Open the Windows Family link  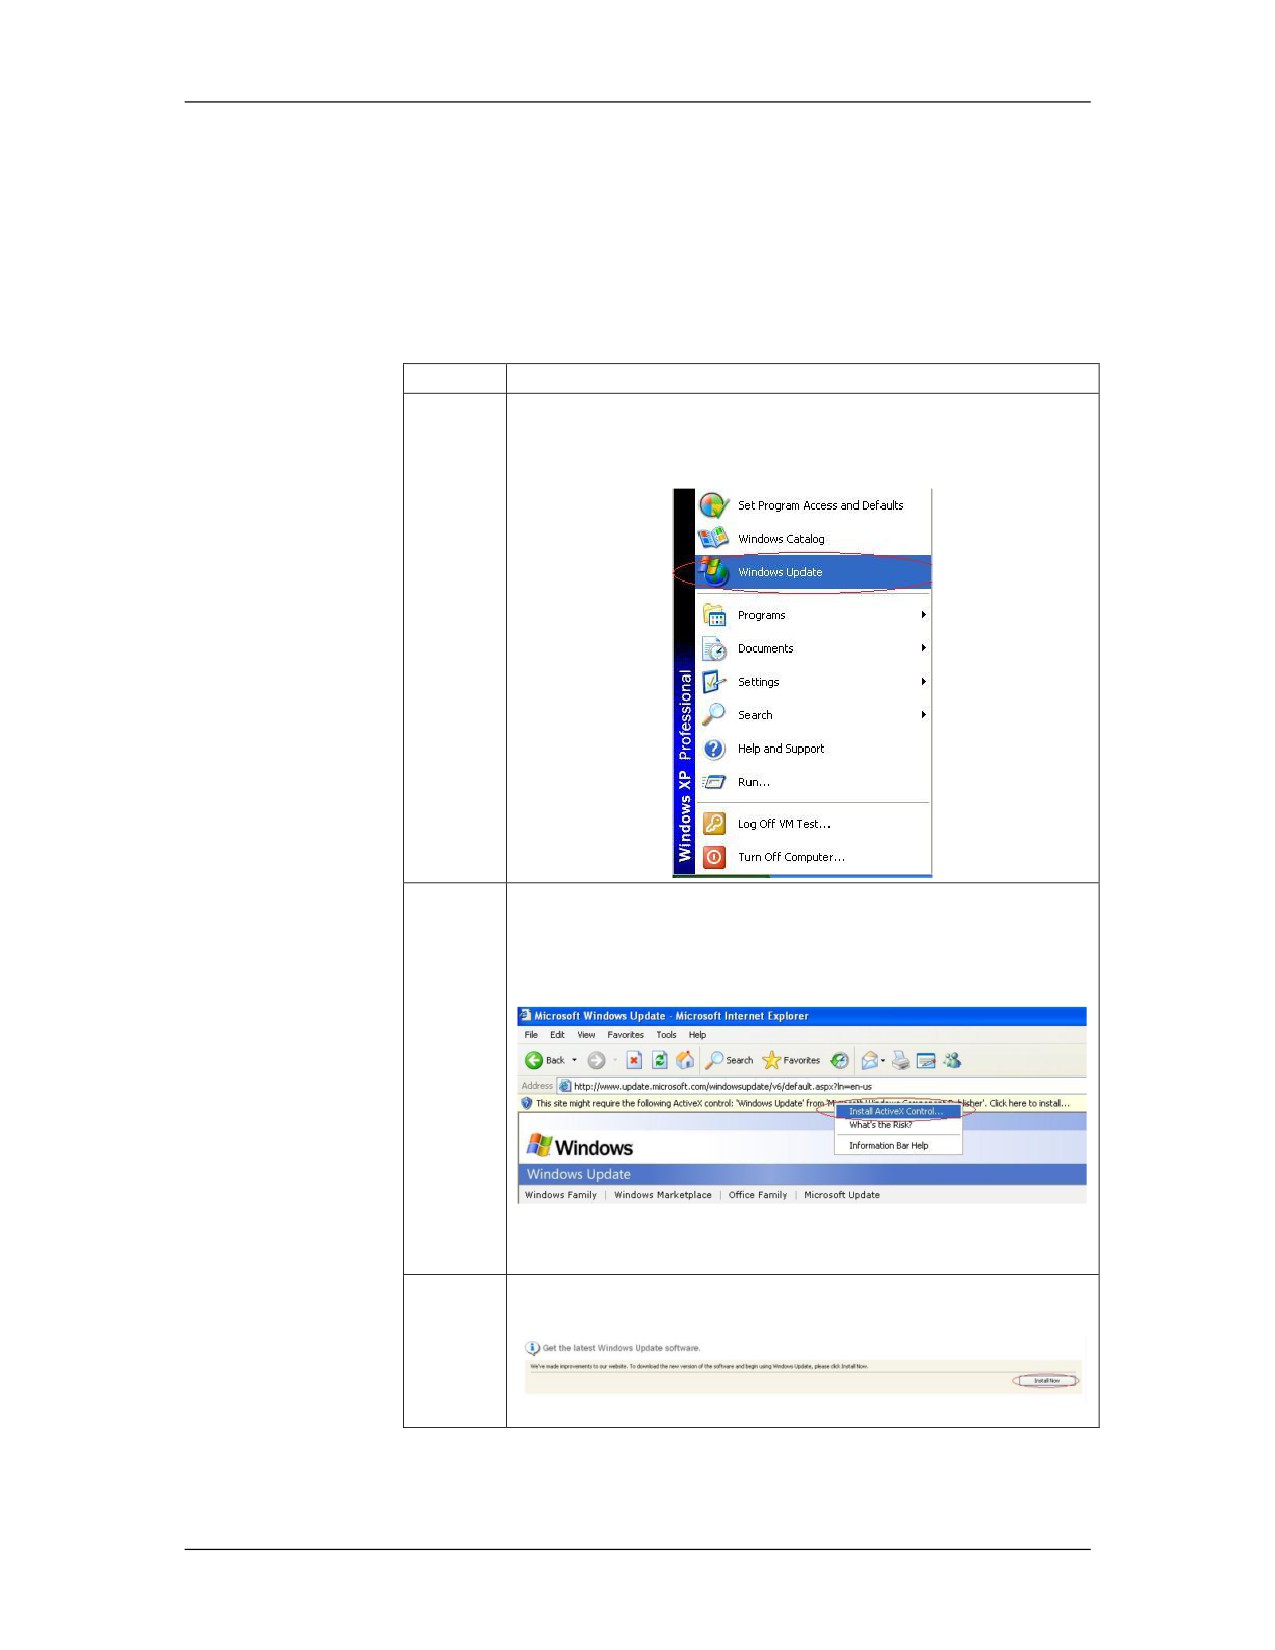561,1195
